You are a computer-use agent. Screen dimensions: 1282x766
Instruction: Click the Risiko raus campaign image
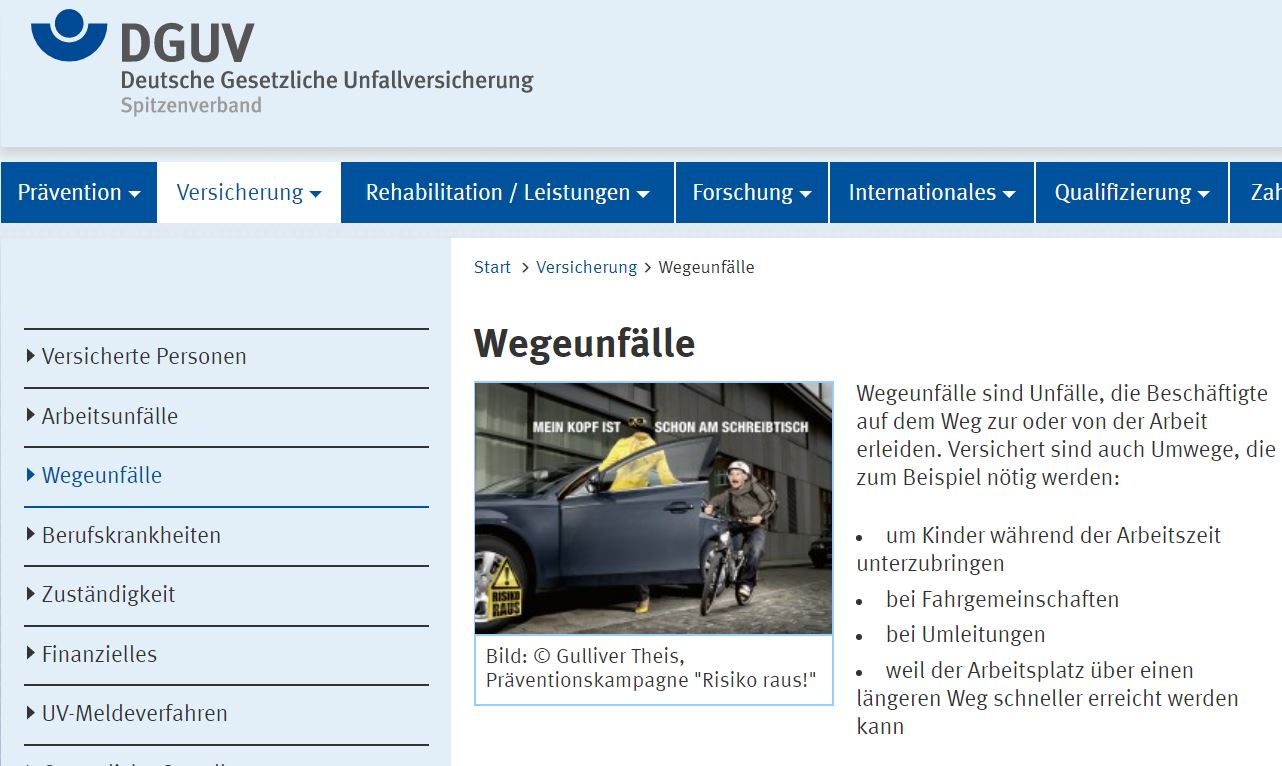pos(654,508)
